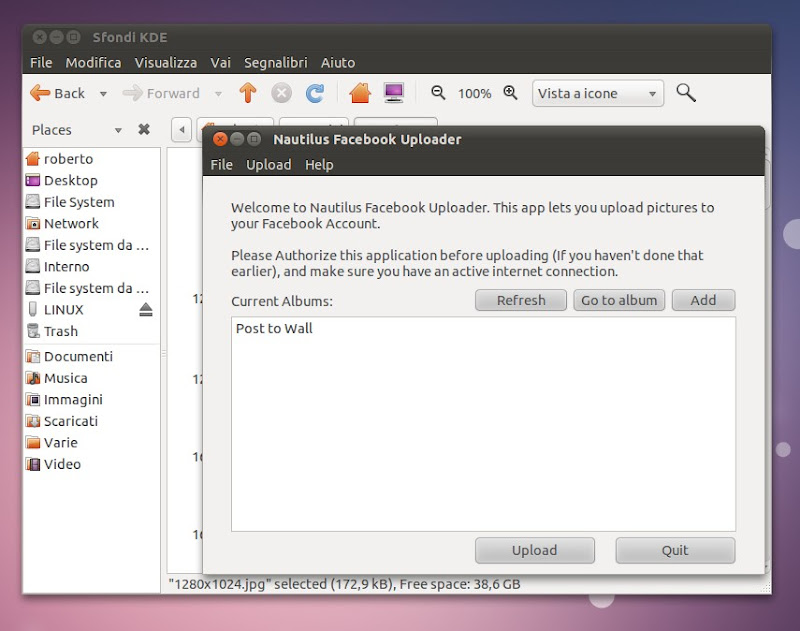
Task: Close the Nautilus Facebook Uploader window
Action: tap(220, 139)
